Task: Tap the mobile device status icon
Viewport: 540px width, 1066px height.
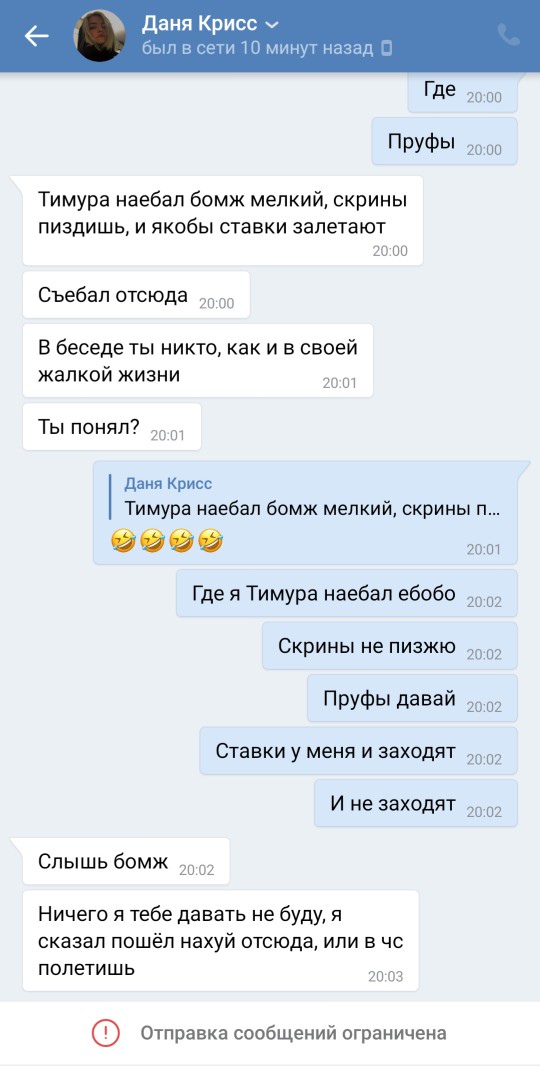Action: click(386, 48)
